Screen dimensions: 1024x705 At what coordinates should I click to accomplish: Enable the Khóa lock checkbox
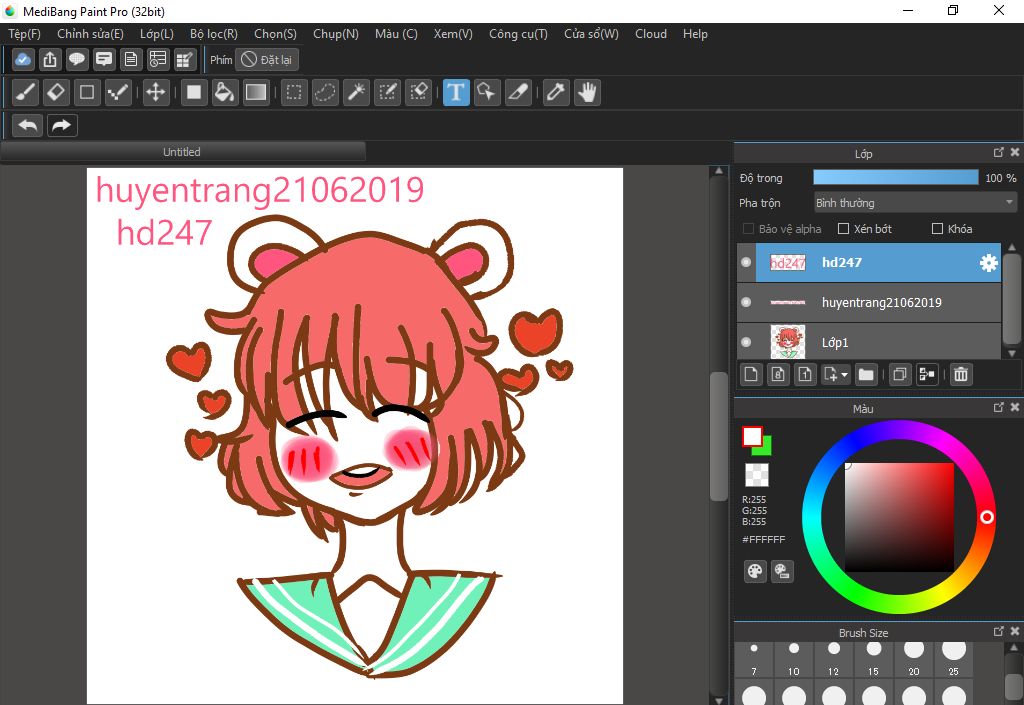click(937, 229)
